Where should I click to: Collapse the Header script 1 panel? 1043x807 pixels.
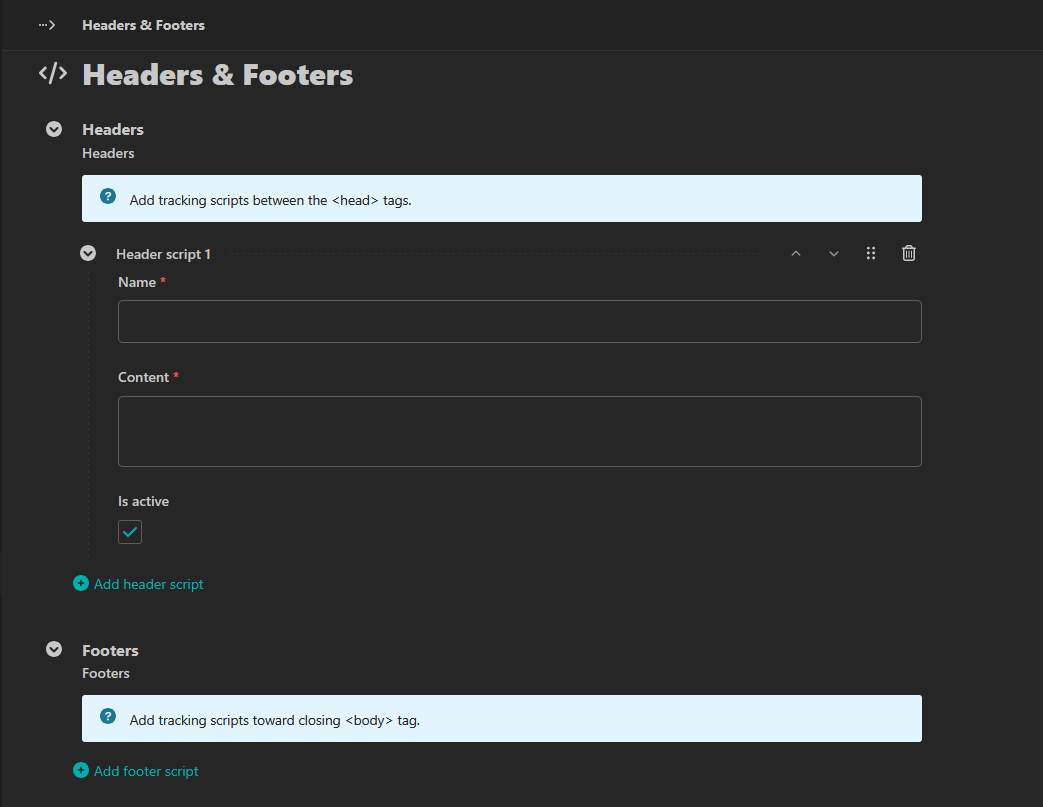point(88,253)
